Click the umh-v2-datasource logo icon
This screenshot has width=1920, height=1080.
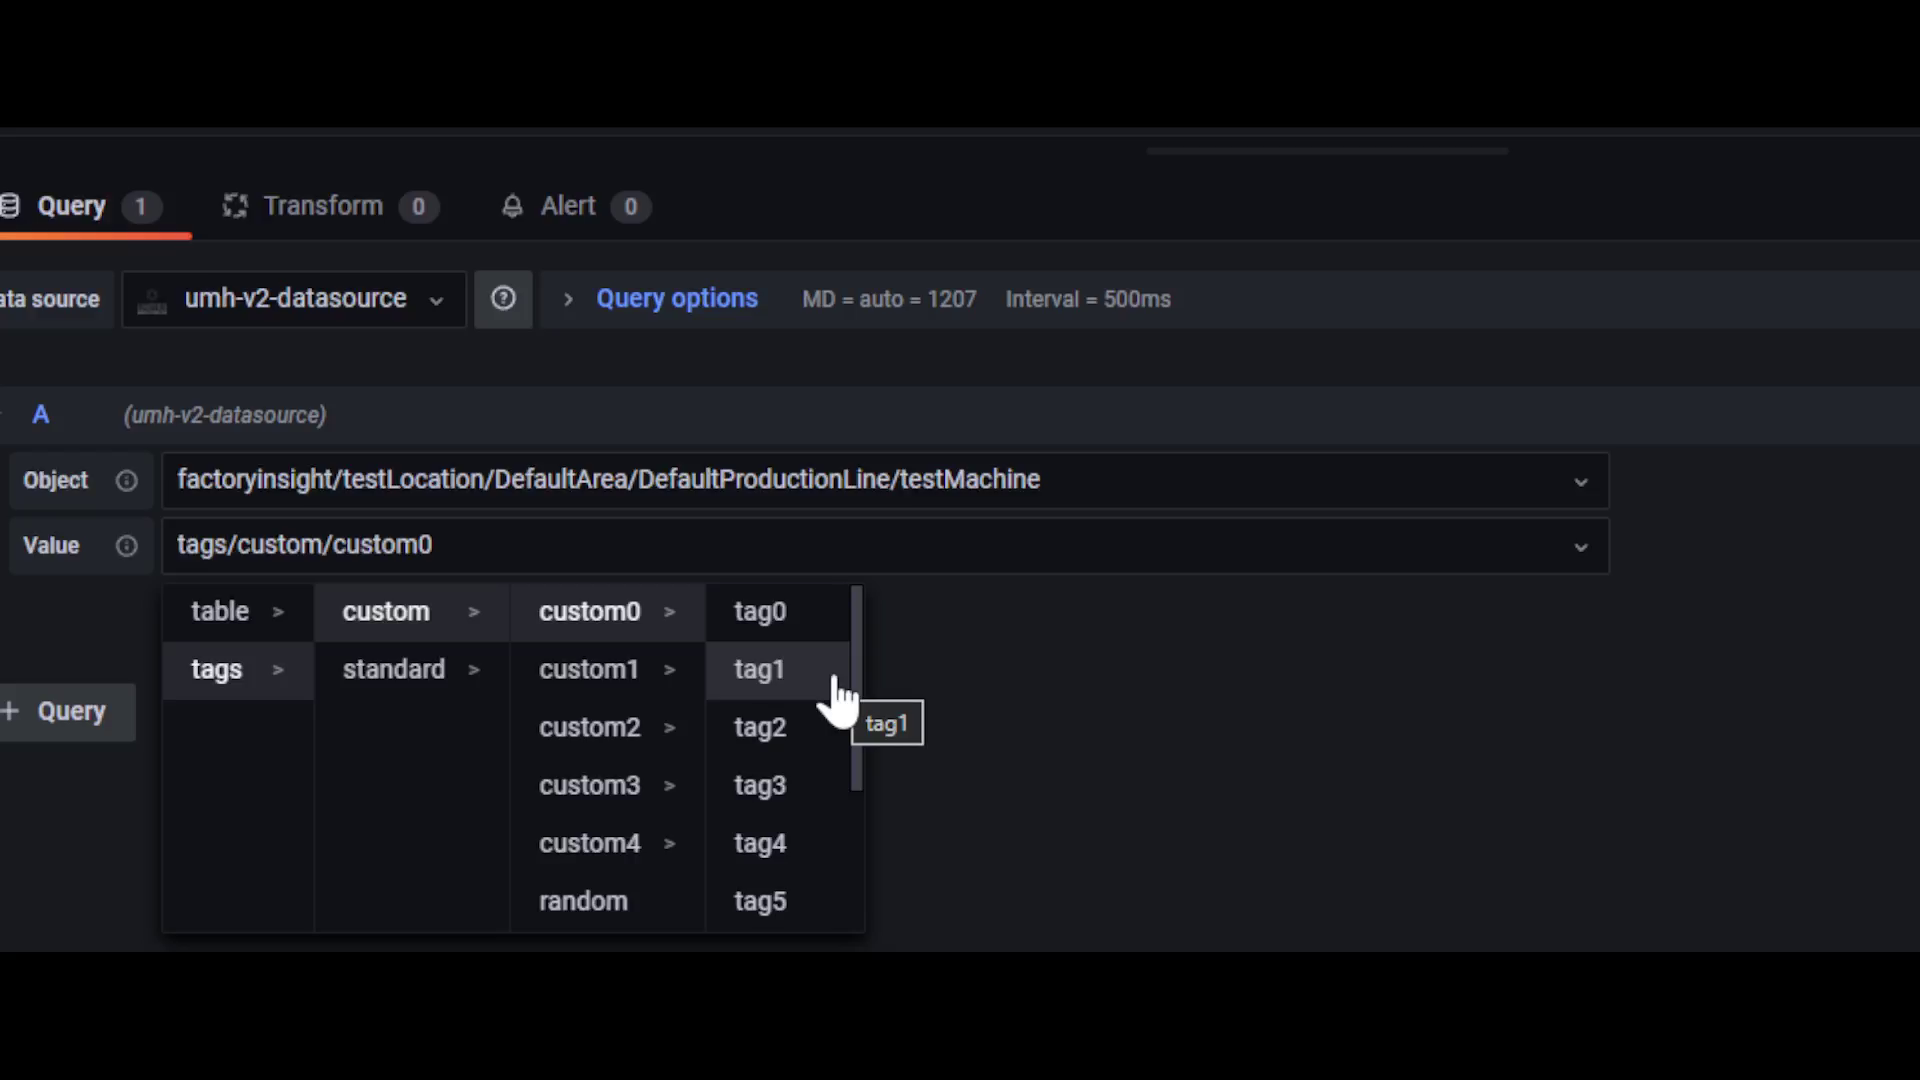pyautogui.click(x=152, y=300)
